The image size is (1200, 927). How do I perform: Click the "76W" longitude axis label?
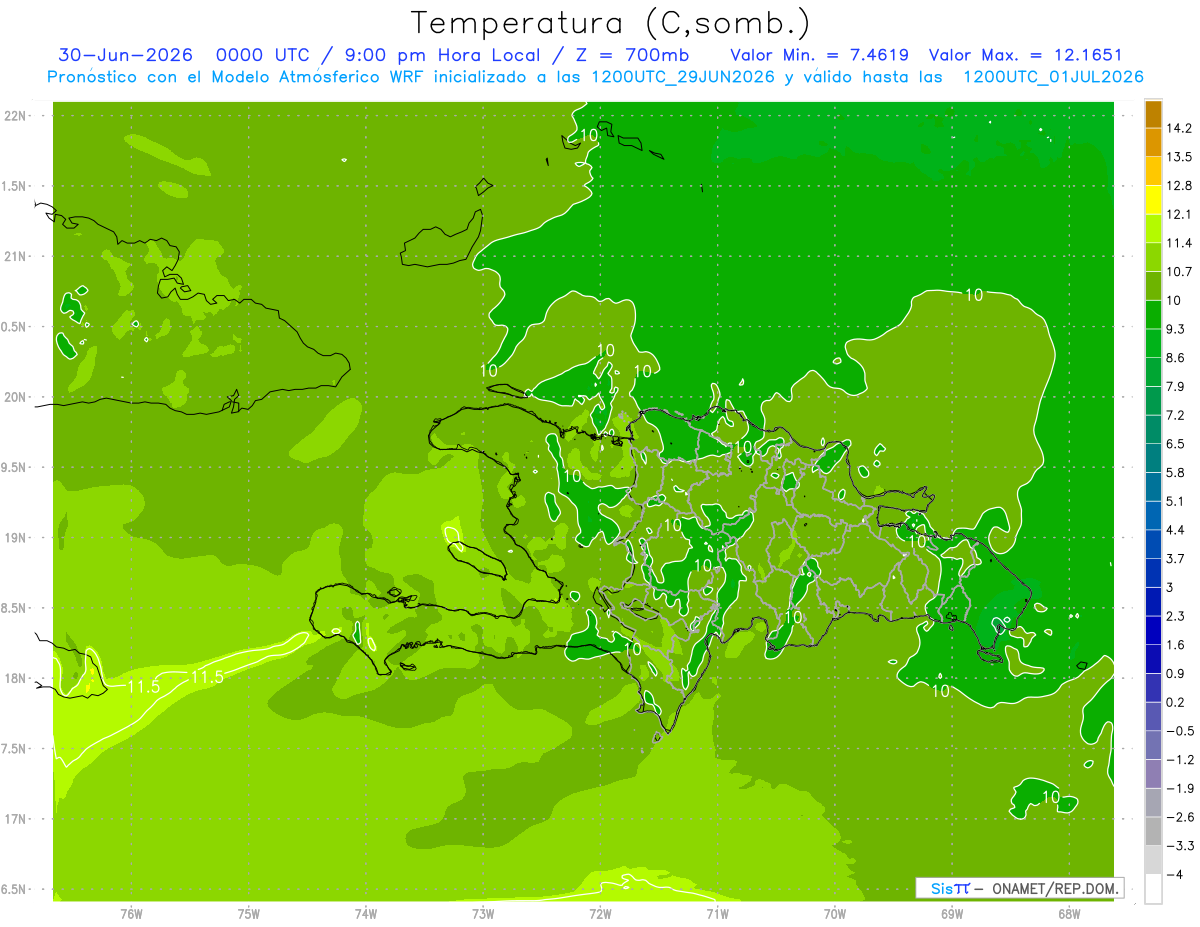pyautogui.click(x=131, y=914)
